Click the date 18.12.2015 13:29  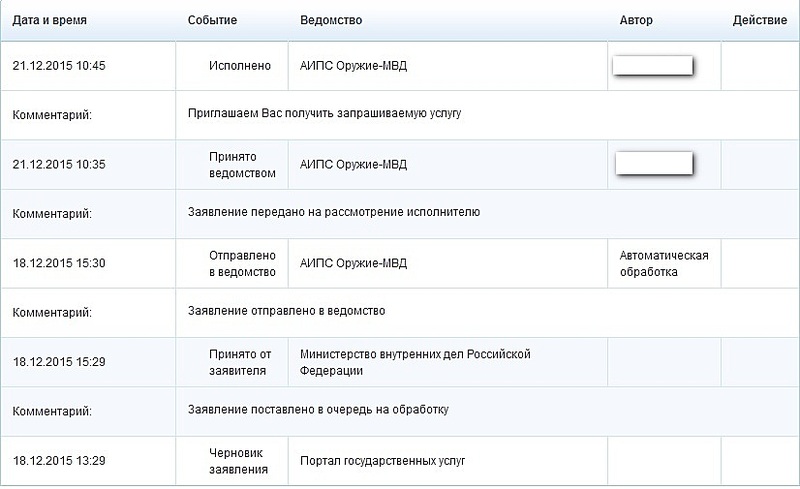(x=59, y=460)
